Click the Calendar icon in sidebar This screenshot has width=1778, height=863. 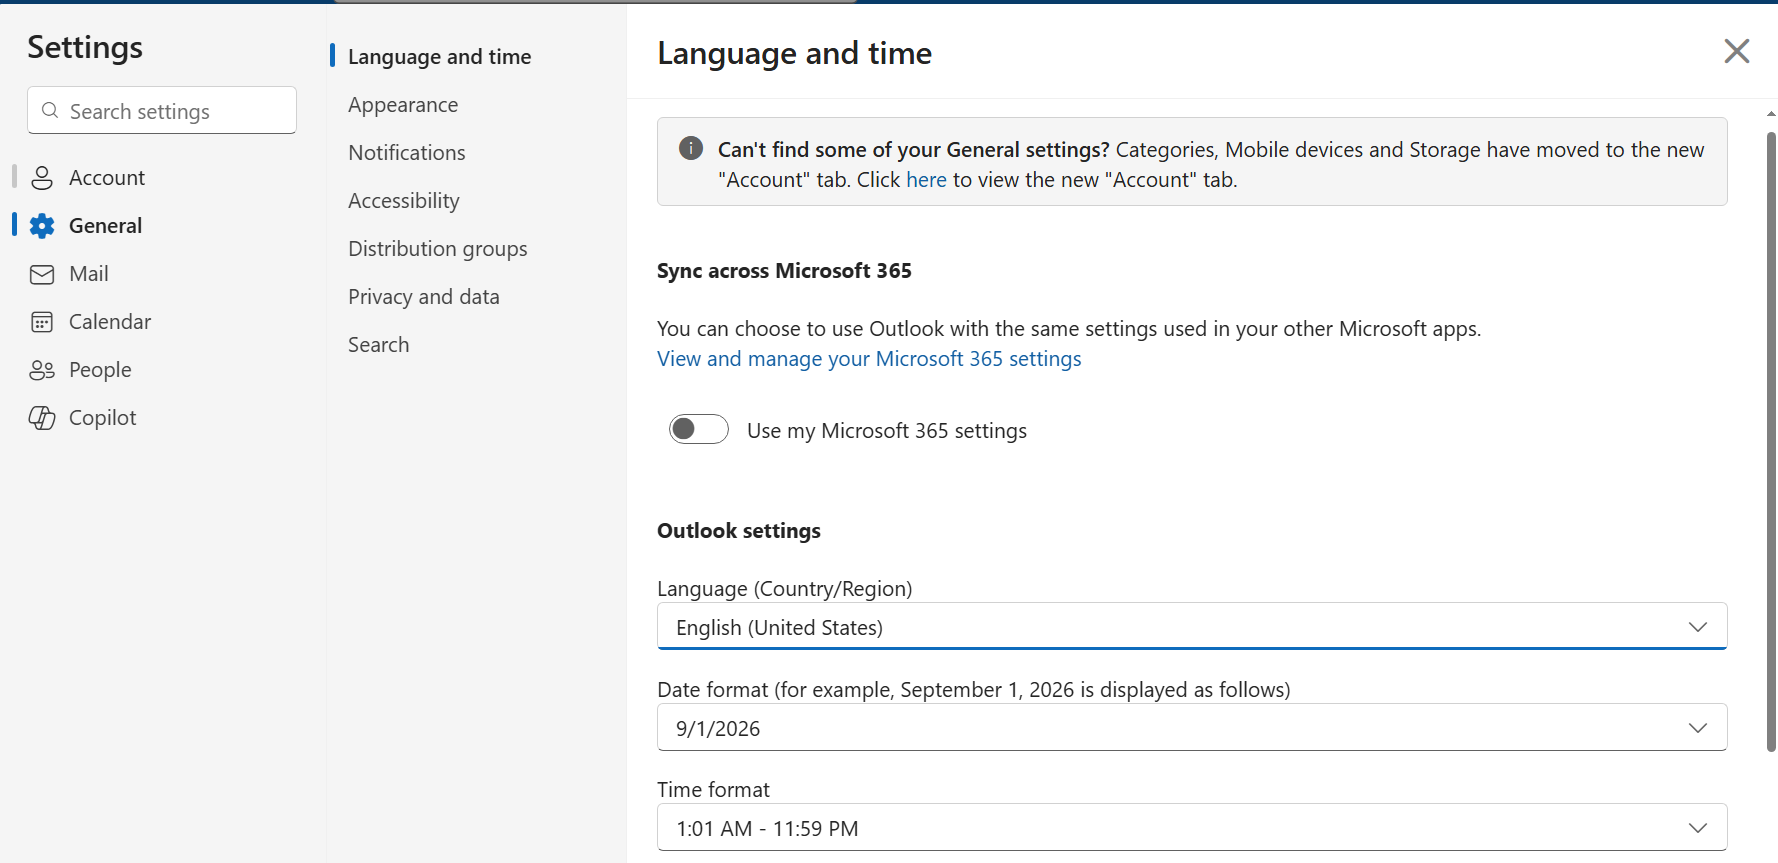(42, 322)
